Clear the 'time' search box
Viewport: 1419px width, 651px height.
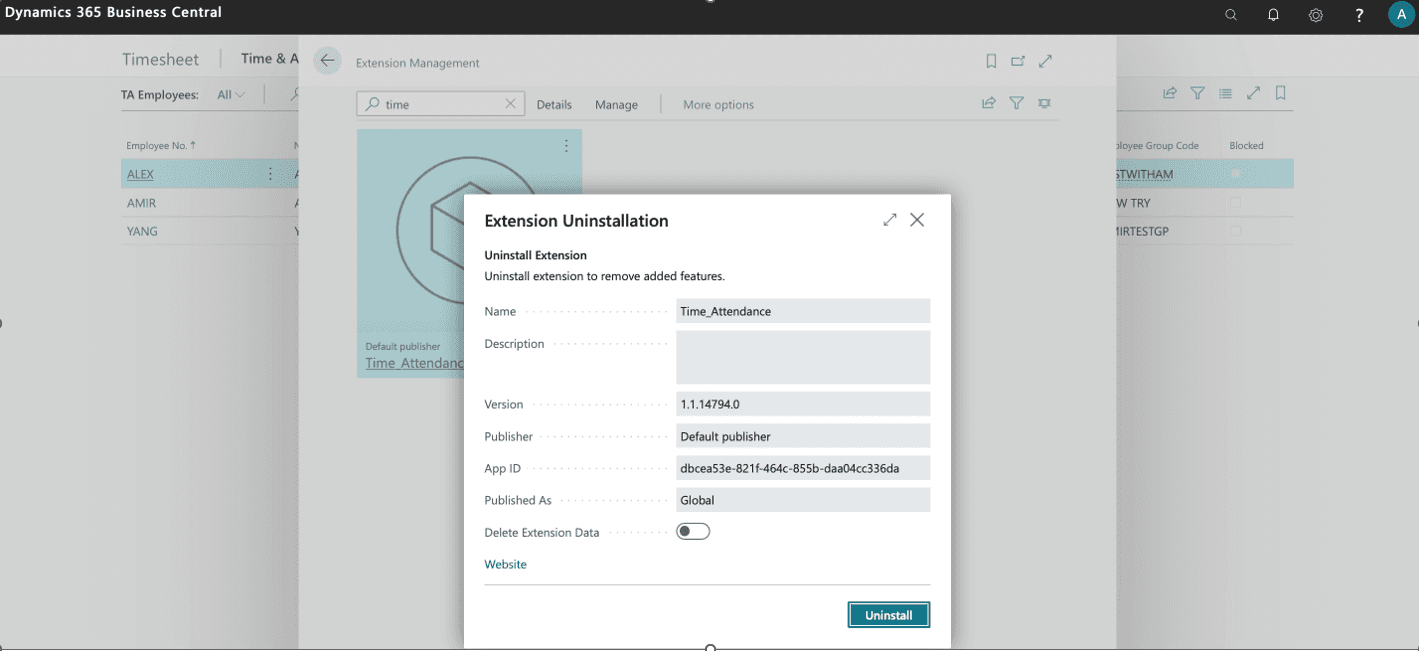tap(510, 104)
